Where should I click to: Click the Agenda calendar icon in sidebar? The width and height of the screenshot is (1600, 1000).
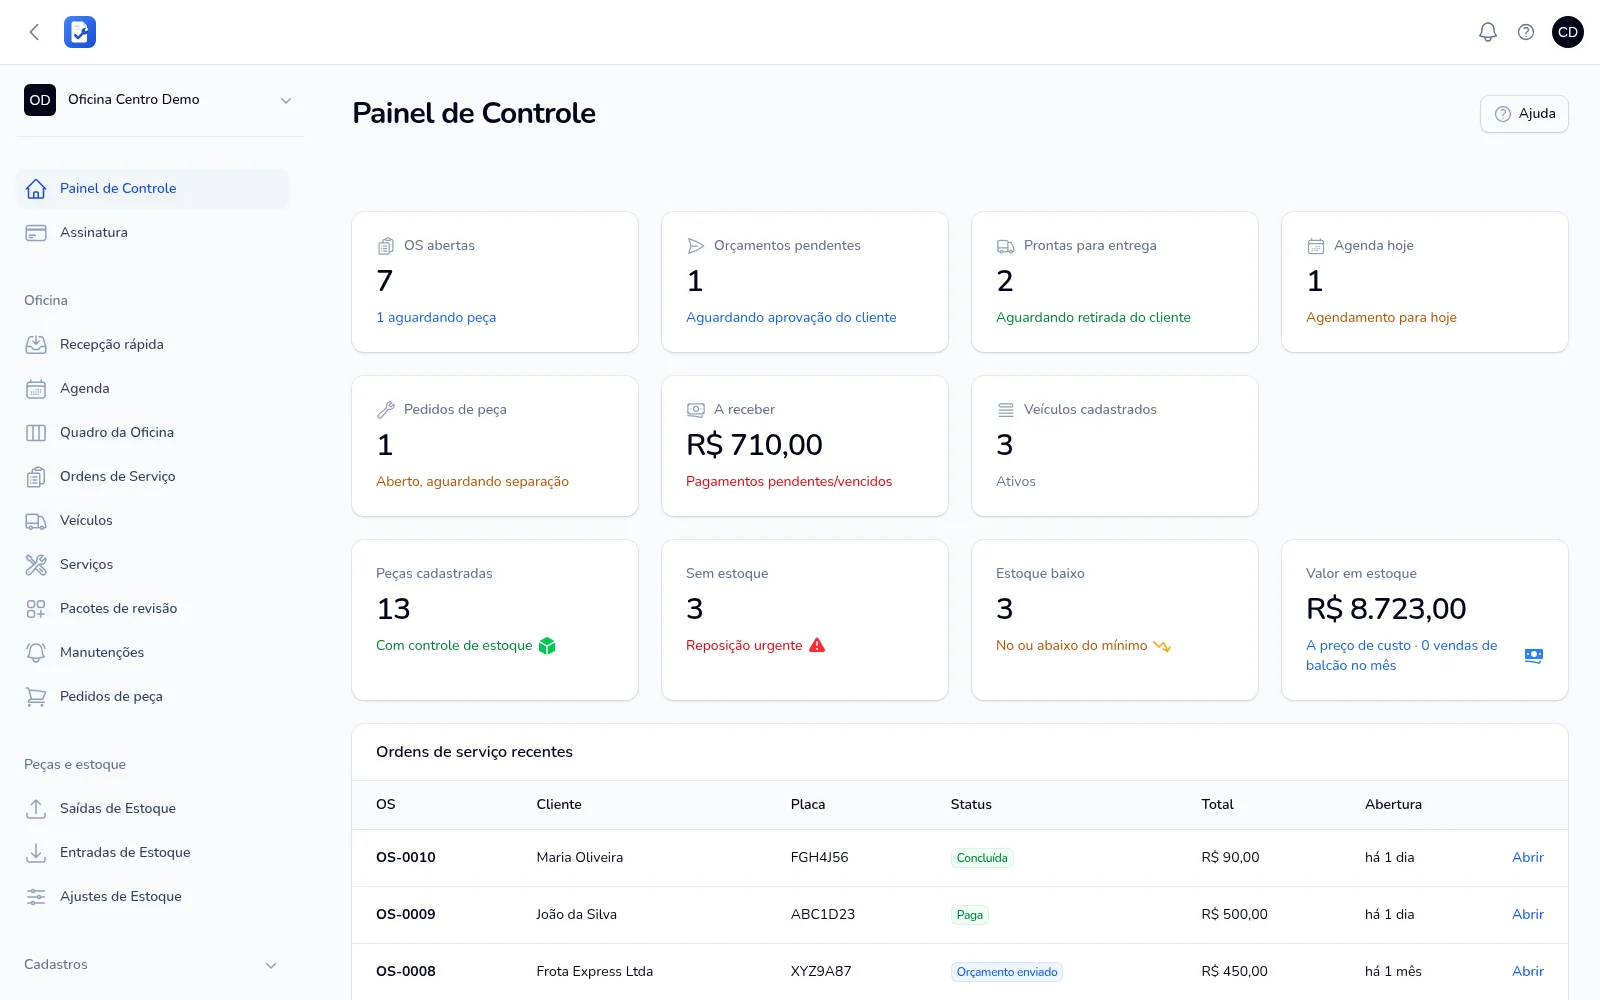pyautogui.click(x=36, y=388)
